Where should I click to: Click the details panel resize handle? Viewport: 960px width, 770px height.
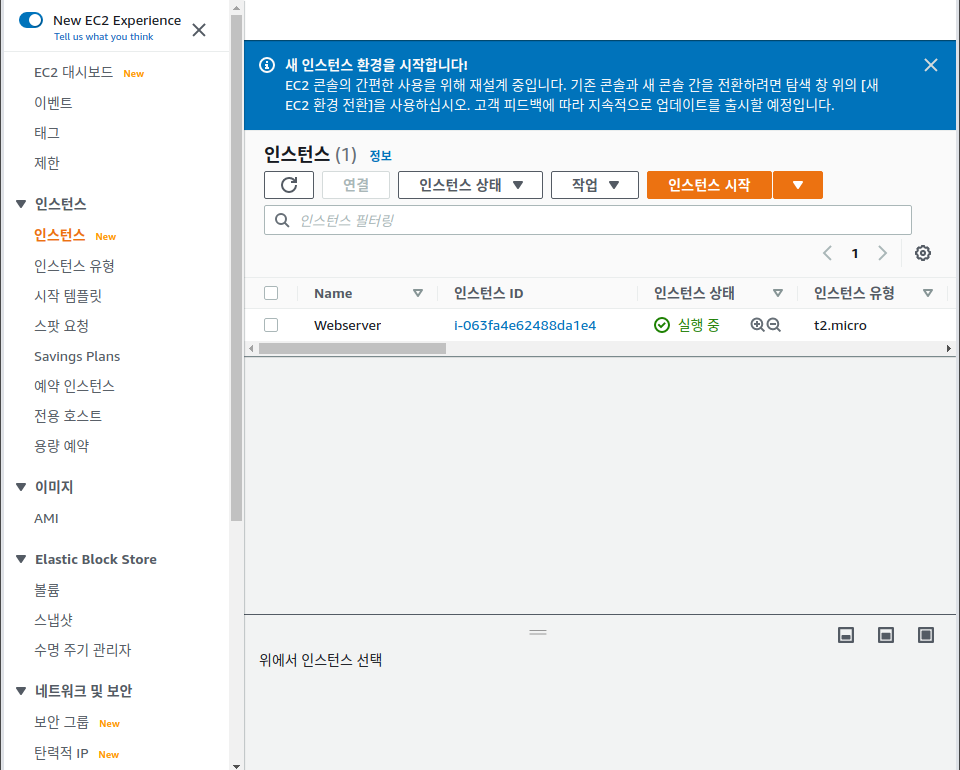[x=538, y=632]
